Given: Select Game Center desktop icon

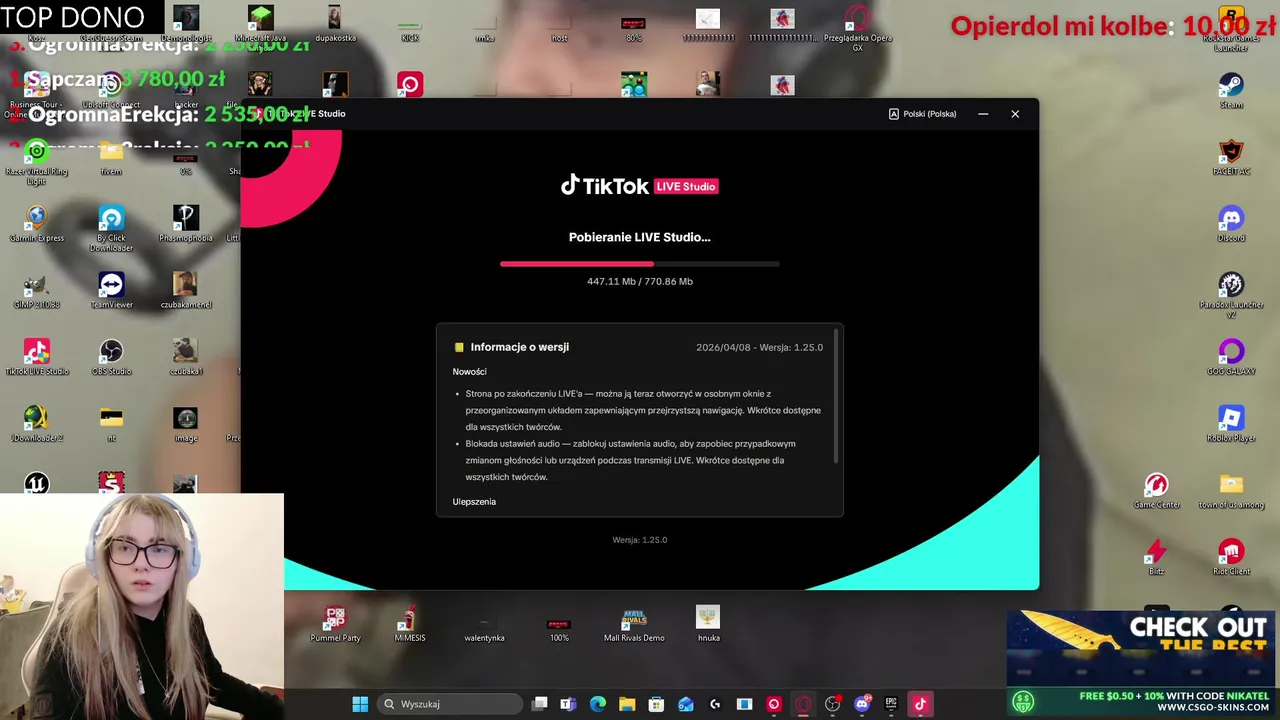Looking at the screenshot, I should pos(1156,491).
